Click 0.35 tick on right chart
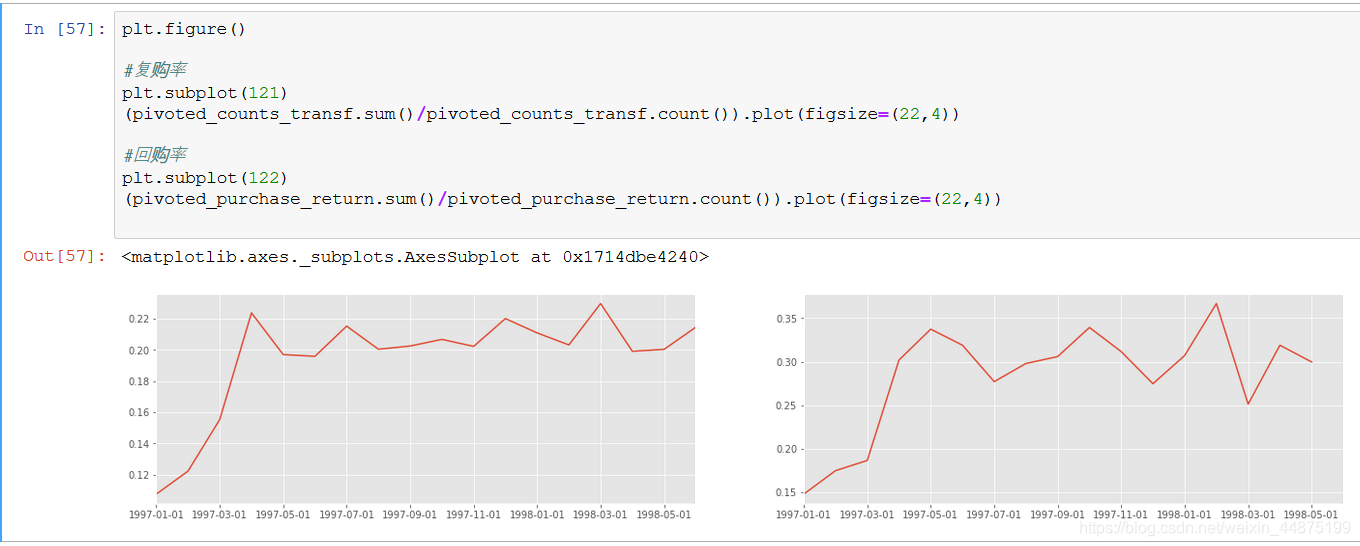The height and width of the screenshot is (546, 1360). [786, 319]
